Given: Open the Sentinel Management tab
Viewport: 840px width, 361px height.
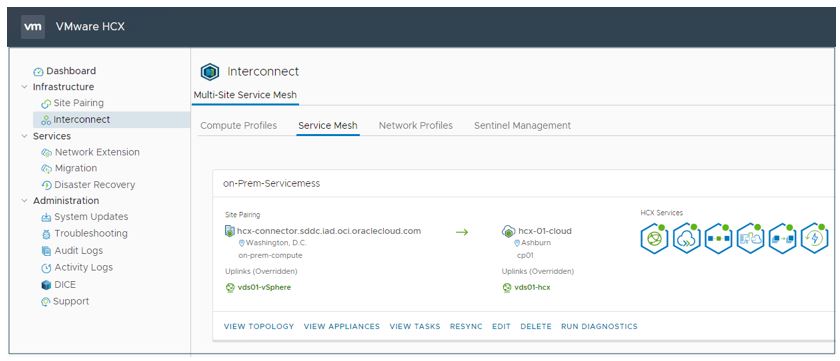Looking at the screenshot, I should coord(522,125).
